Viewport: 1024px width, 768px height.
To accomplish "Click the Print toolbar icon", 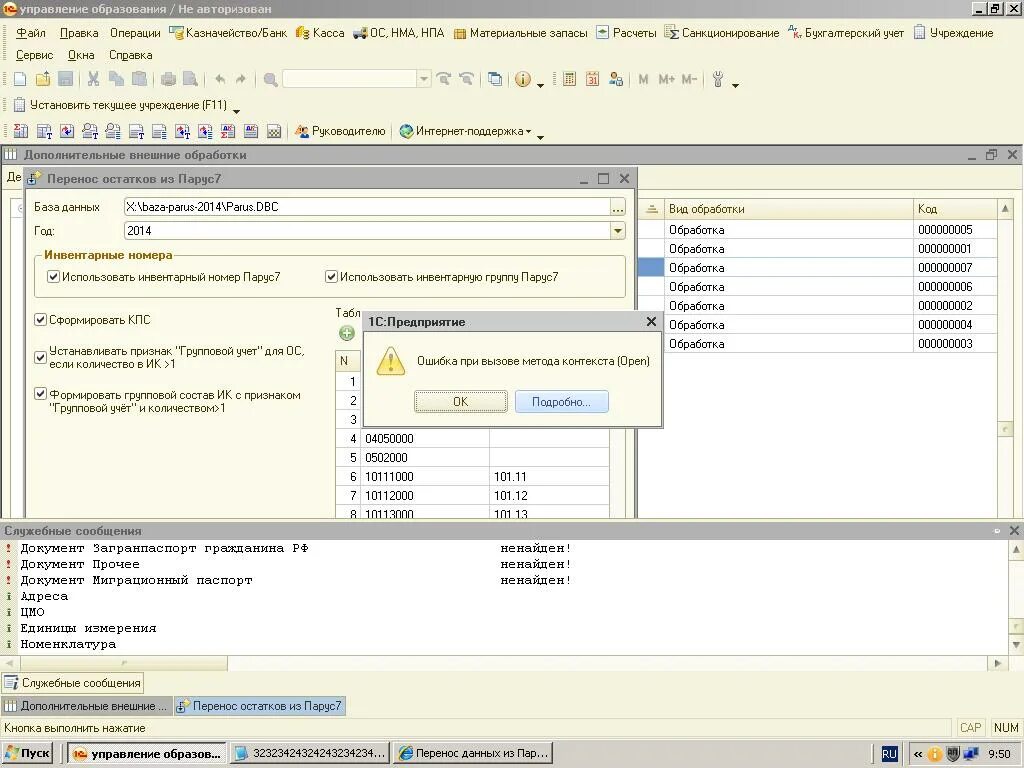I will coord(168,79).
